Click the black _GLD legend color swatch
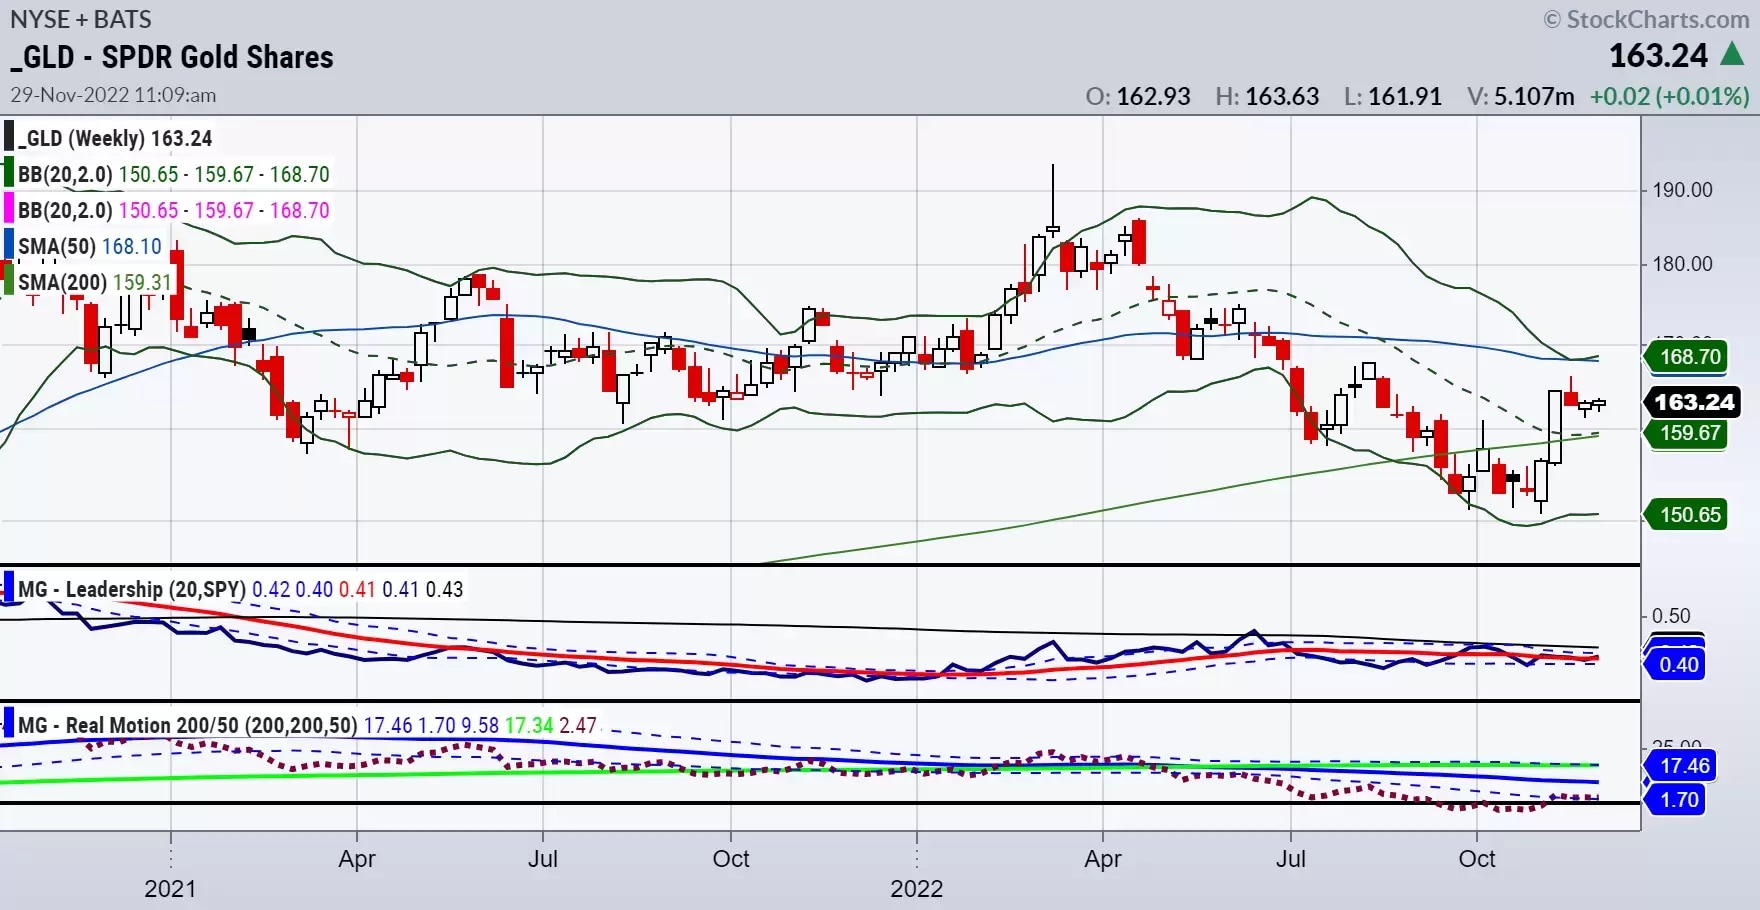The height and width of the screenshot is (910, 1760). pyautogui.click(x=9, y=137)
